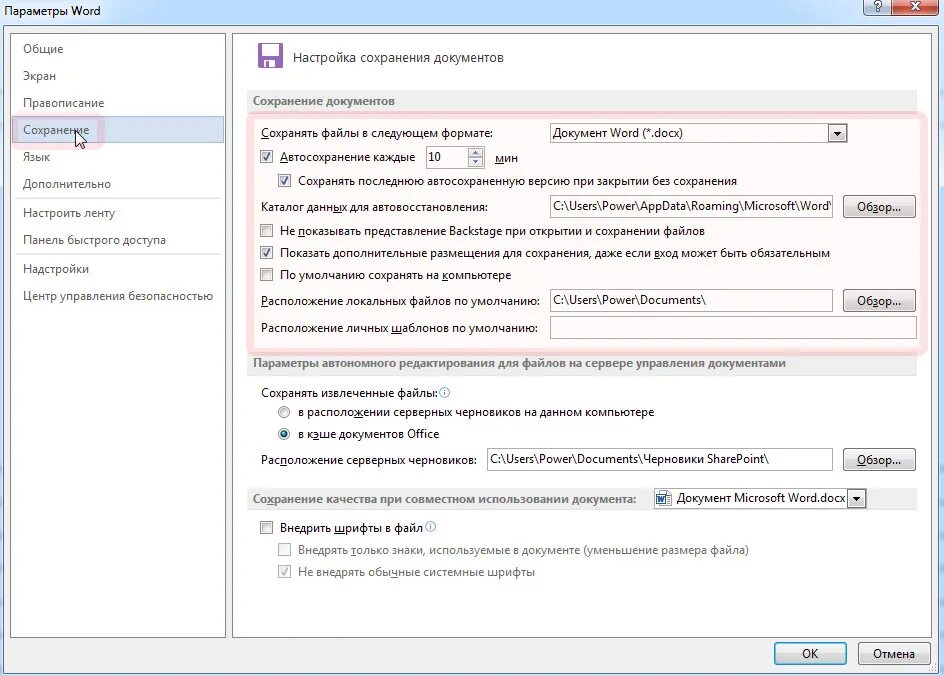This screenshot has width=944, height=676.
Task: Click the autorecovery folder path field
Action: 691,206
